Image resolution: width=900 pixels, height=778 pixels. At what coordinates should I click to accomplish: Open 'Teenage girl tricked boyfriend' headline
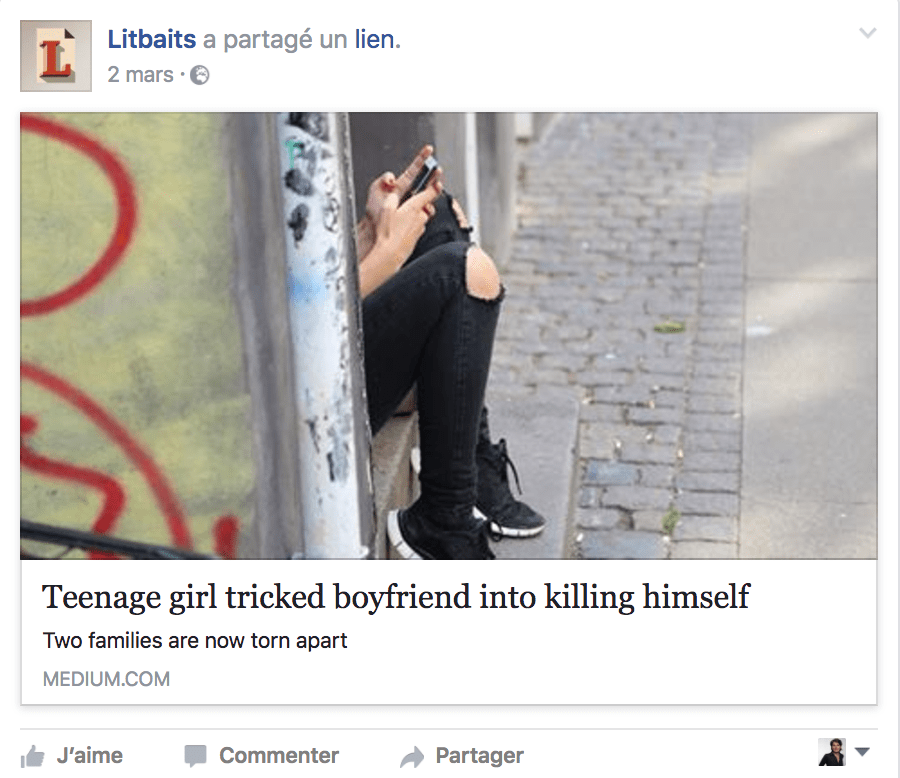(395, 597)
